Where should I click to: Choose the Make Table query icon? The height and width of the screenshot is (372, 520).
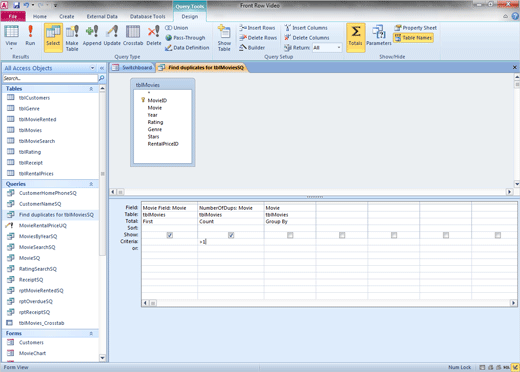click(x=72, y=37)
